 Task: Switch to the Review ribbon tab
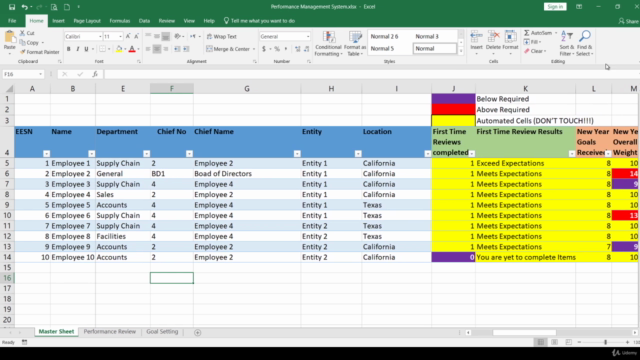[167, 21]
